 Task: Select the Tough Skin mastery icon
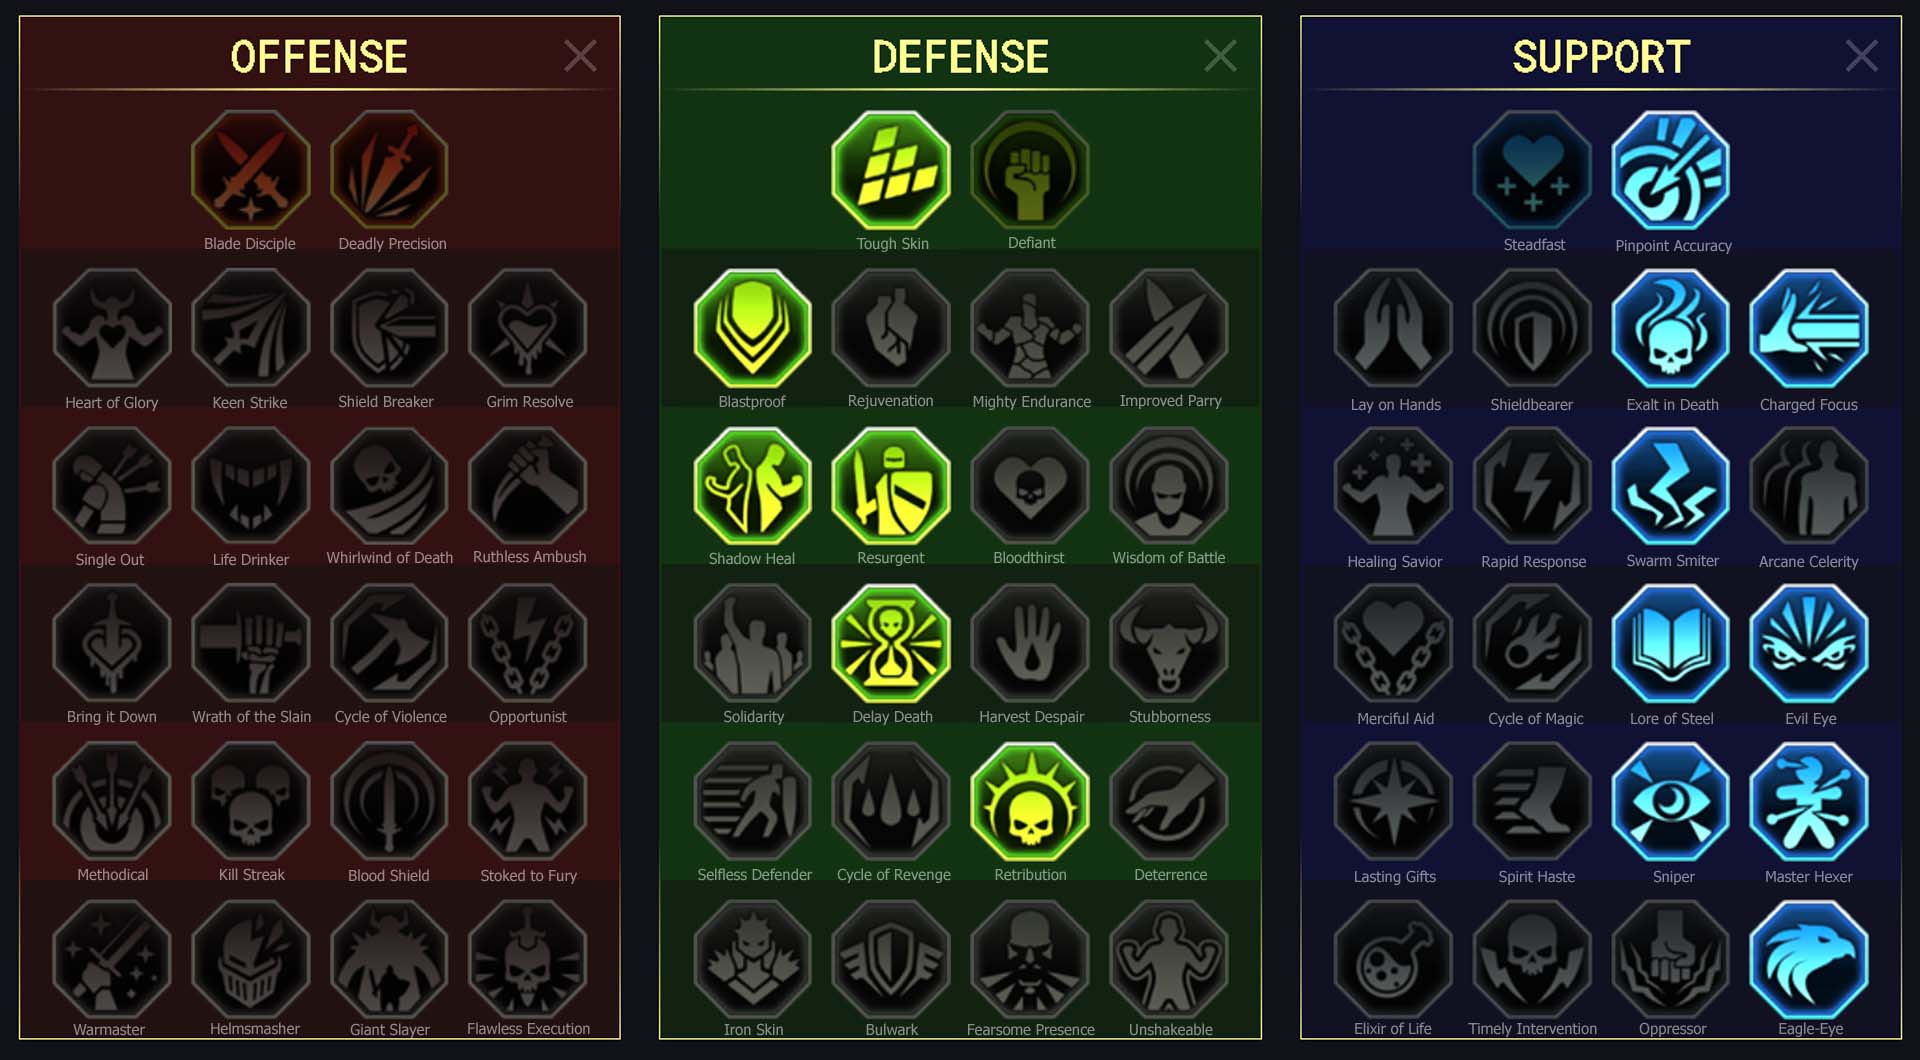[x=891, y=171]
